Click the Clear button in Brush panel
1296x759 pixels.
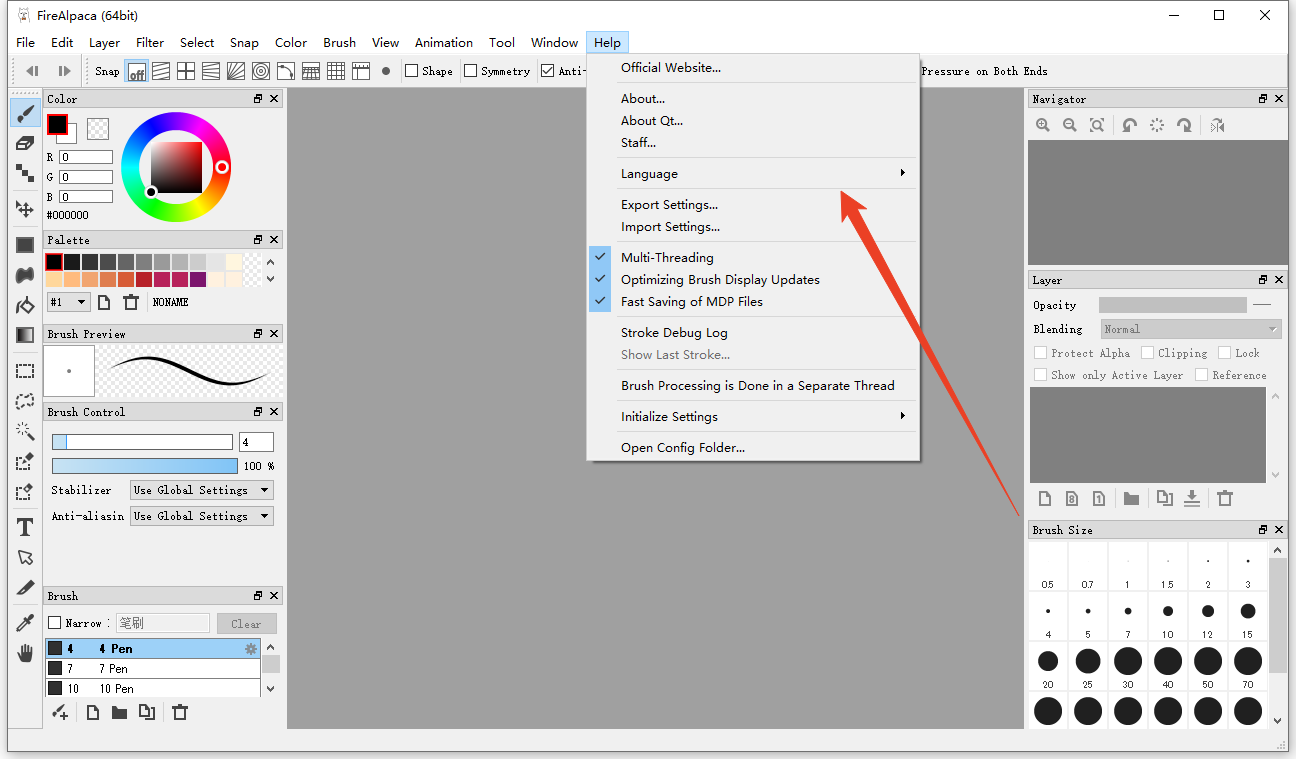pyautogui.click(x=246, y=623)
